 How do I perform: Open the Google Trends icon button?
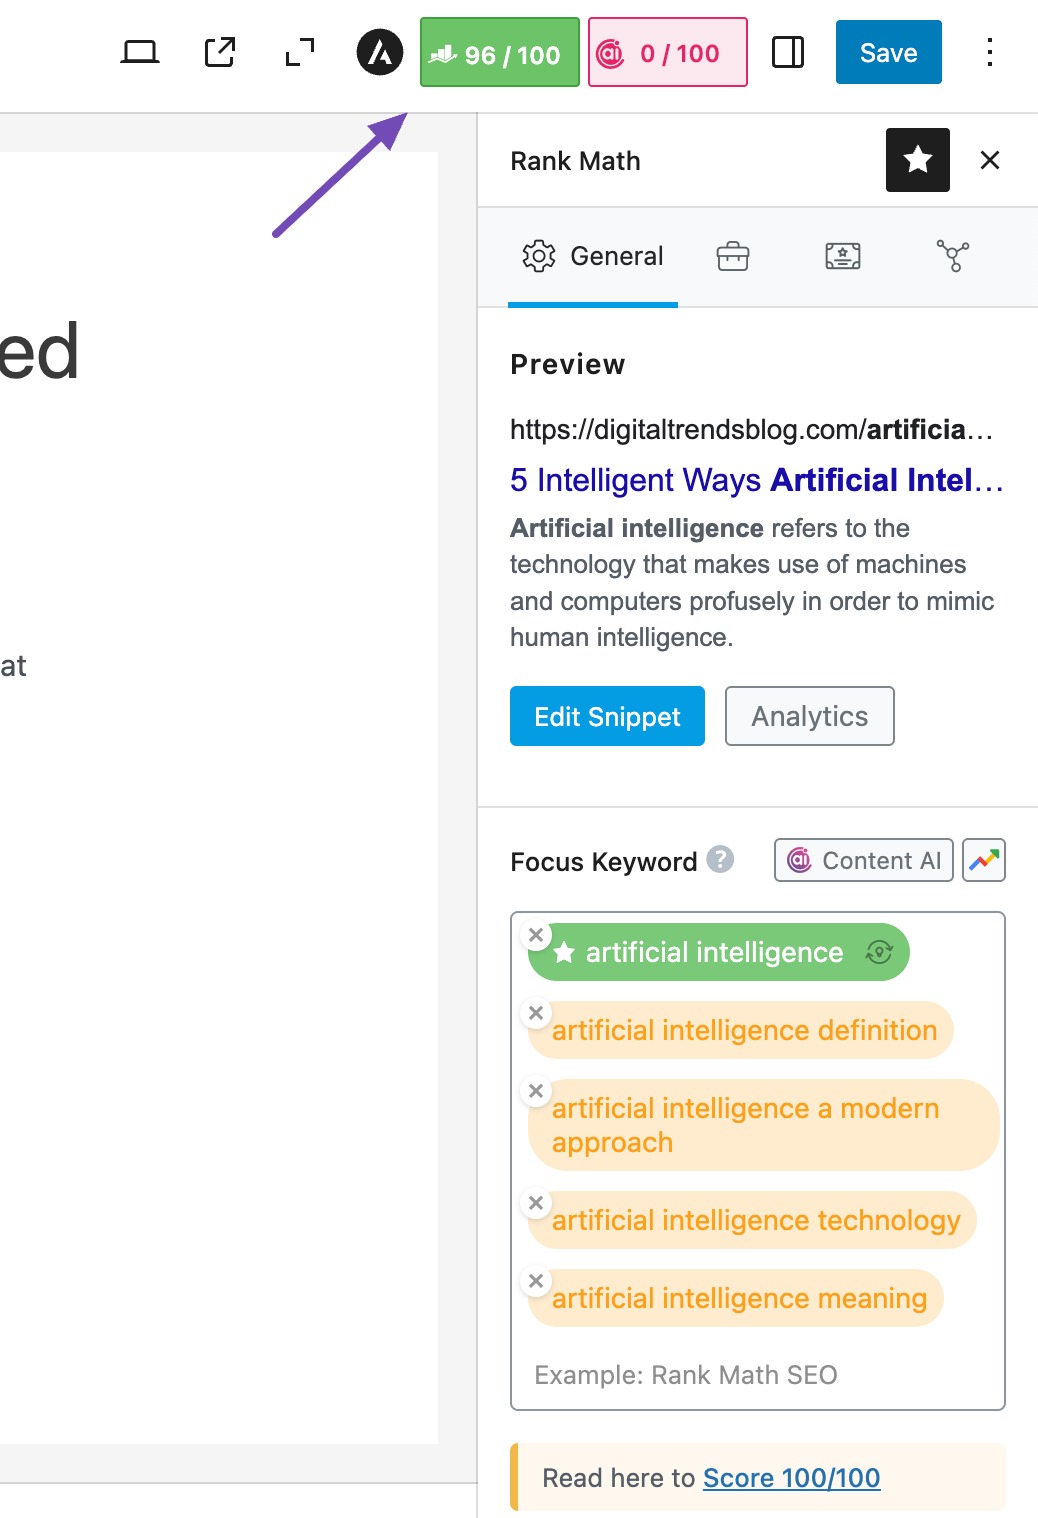tap(984, 860)
